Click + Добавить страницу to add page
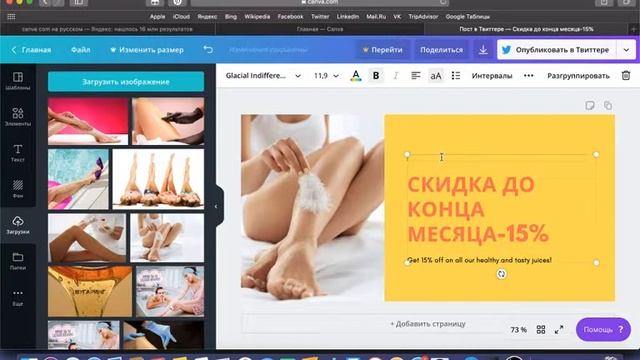 427,324
